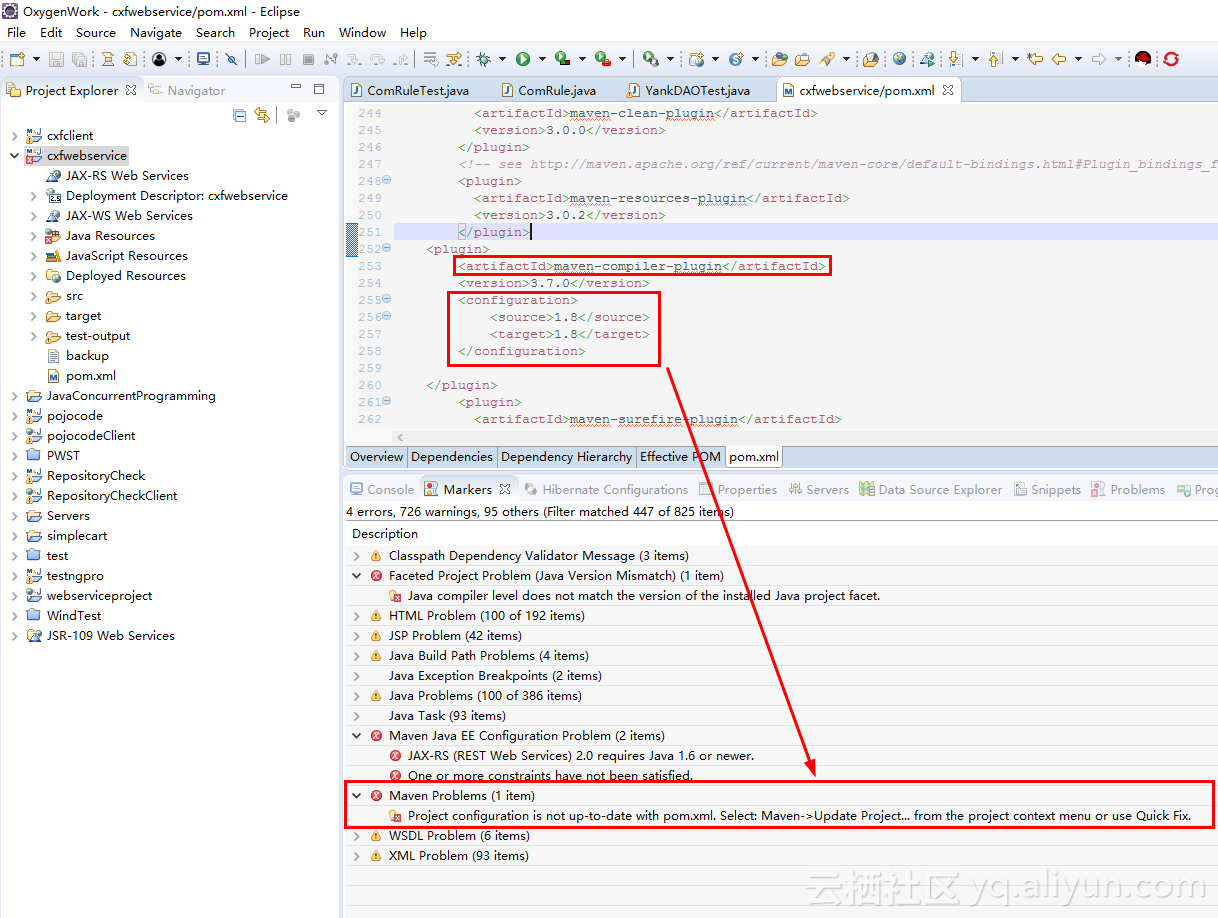The image size is (1218, 918).
Task: Switch to YankDAOTest.java editor tab
Action: click(688, 91)
